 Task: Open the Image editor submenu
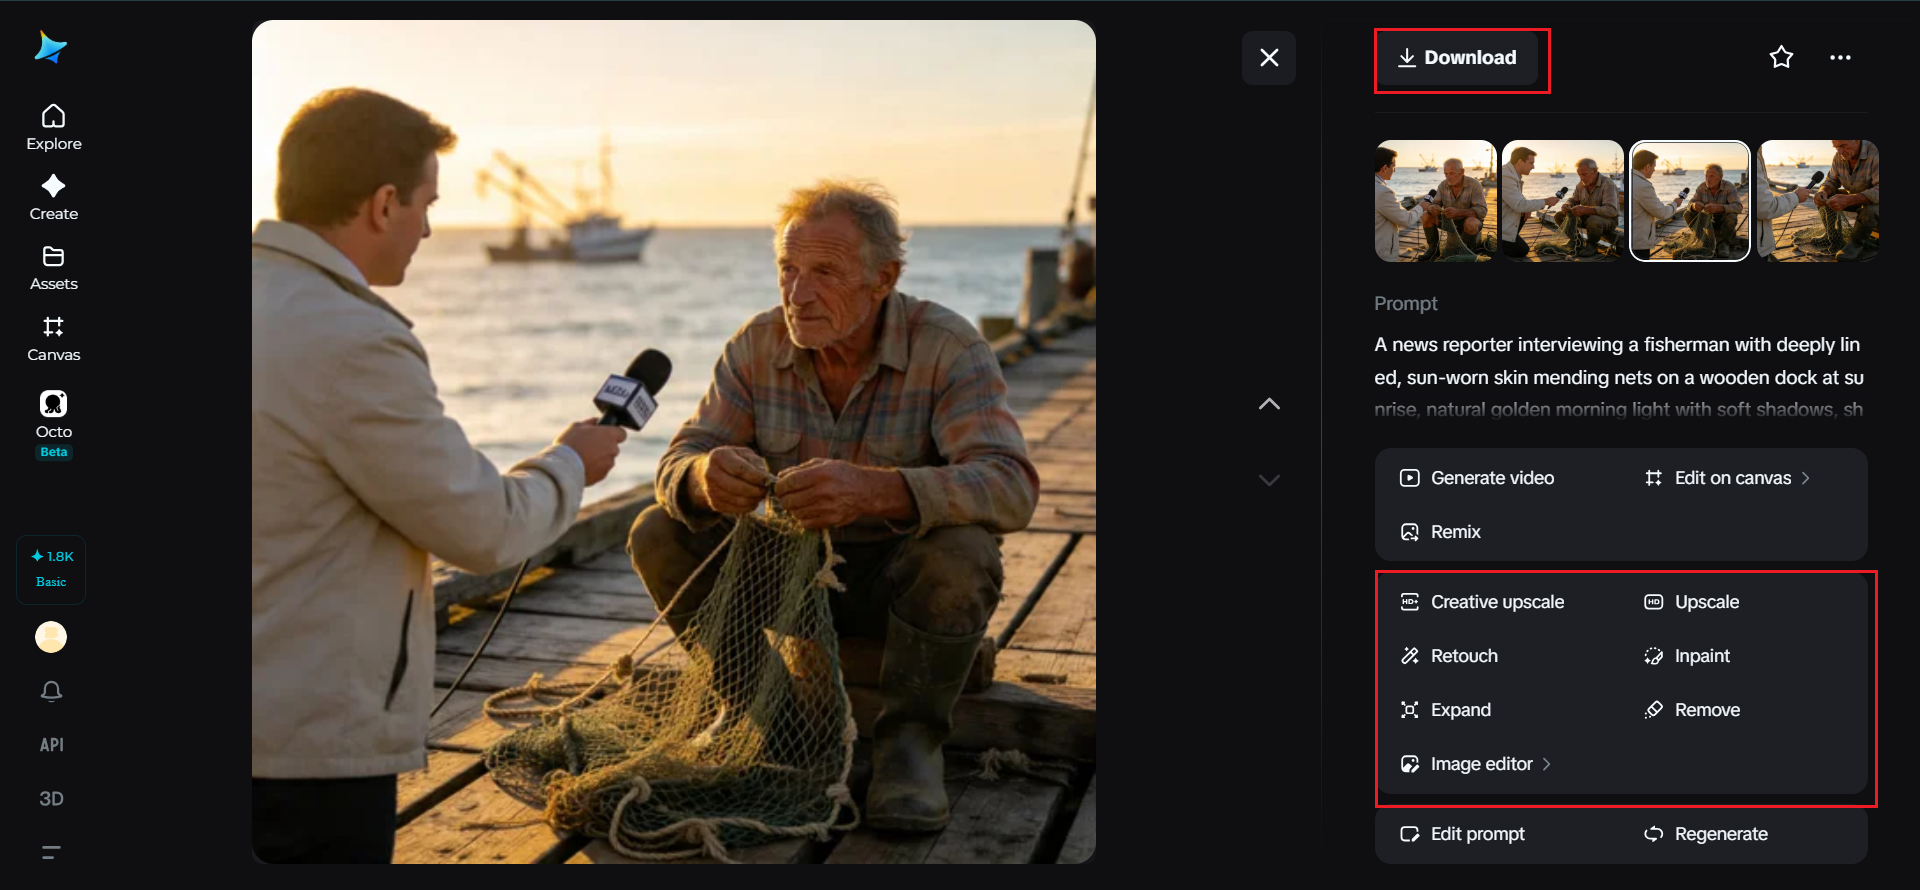[1476, 764]
